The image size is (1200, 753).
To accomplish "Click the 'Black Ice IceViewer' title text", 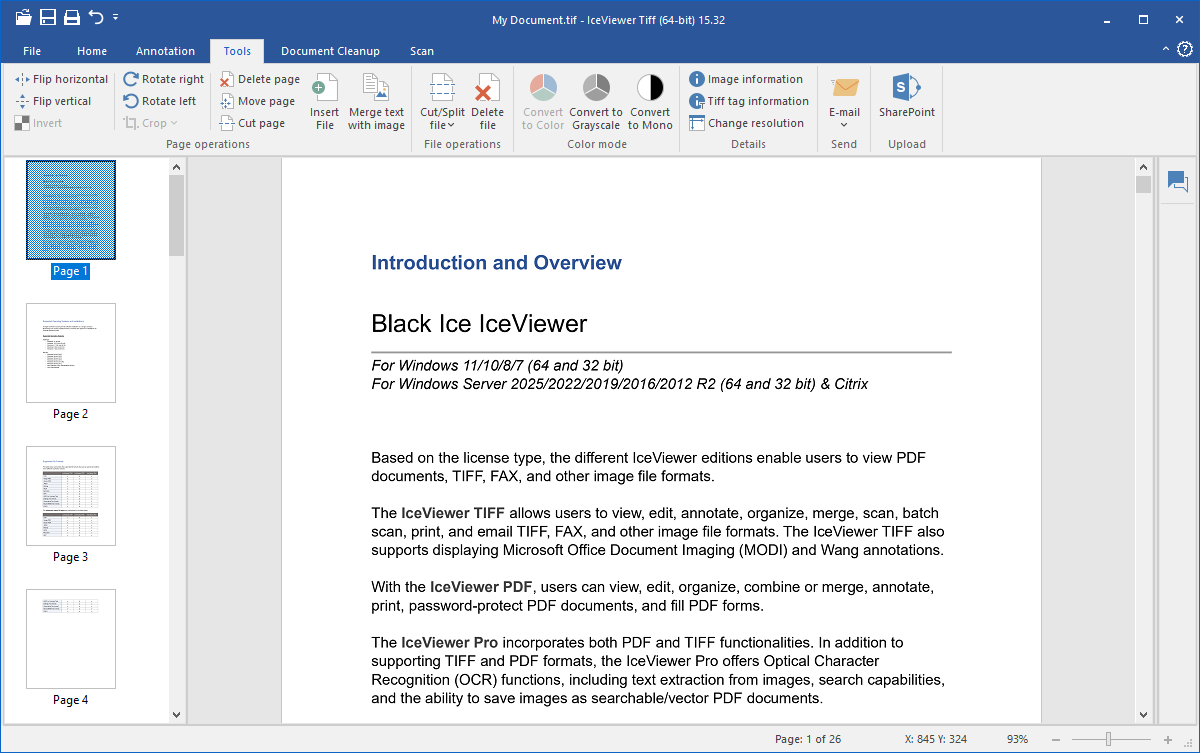I will (x=479, y=323).
